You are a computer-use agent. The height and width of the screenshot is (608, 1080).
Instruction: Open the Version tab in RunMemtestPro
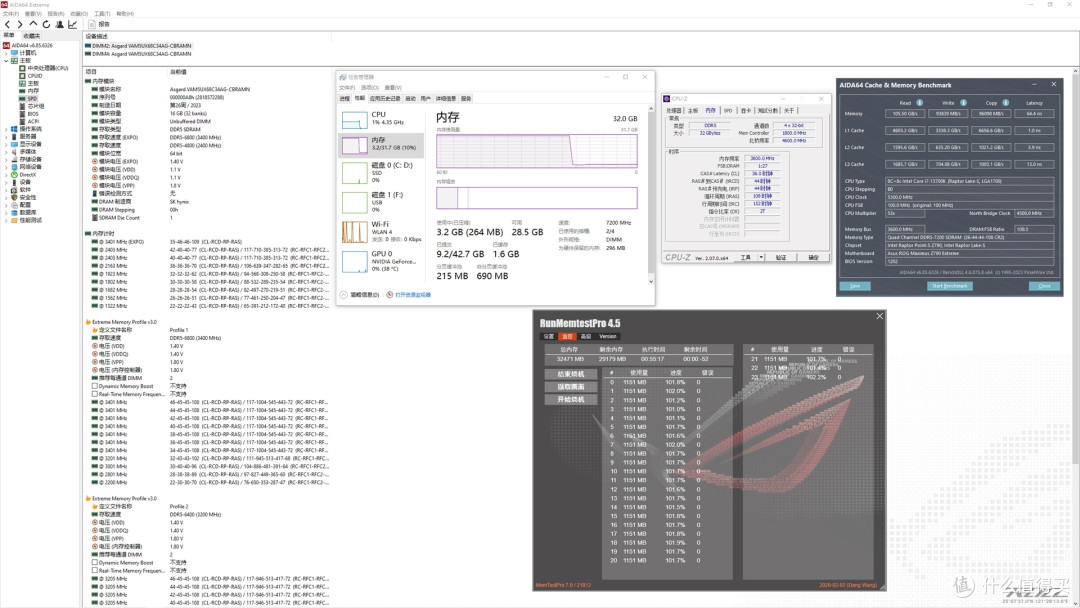pos(608,337)
